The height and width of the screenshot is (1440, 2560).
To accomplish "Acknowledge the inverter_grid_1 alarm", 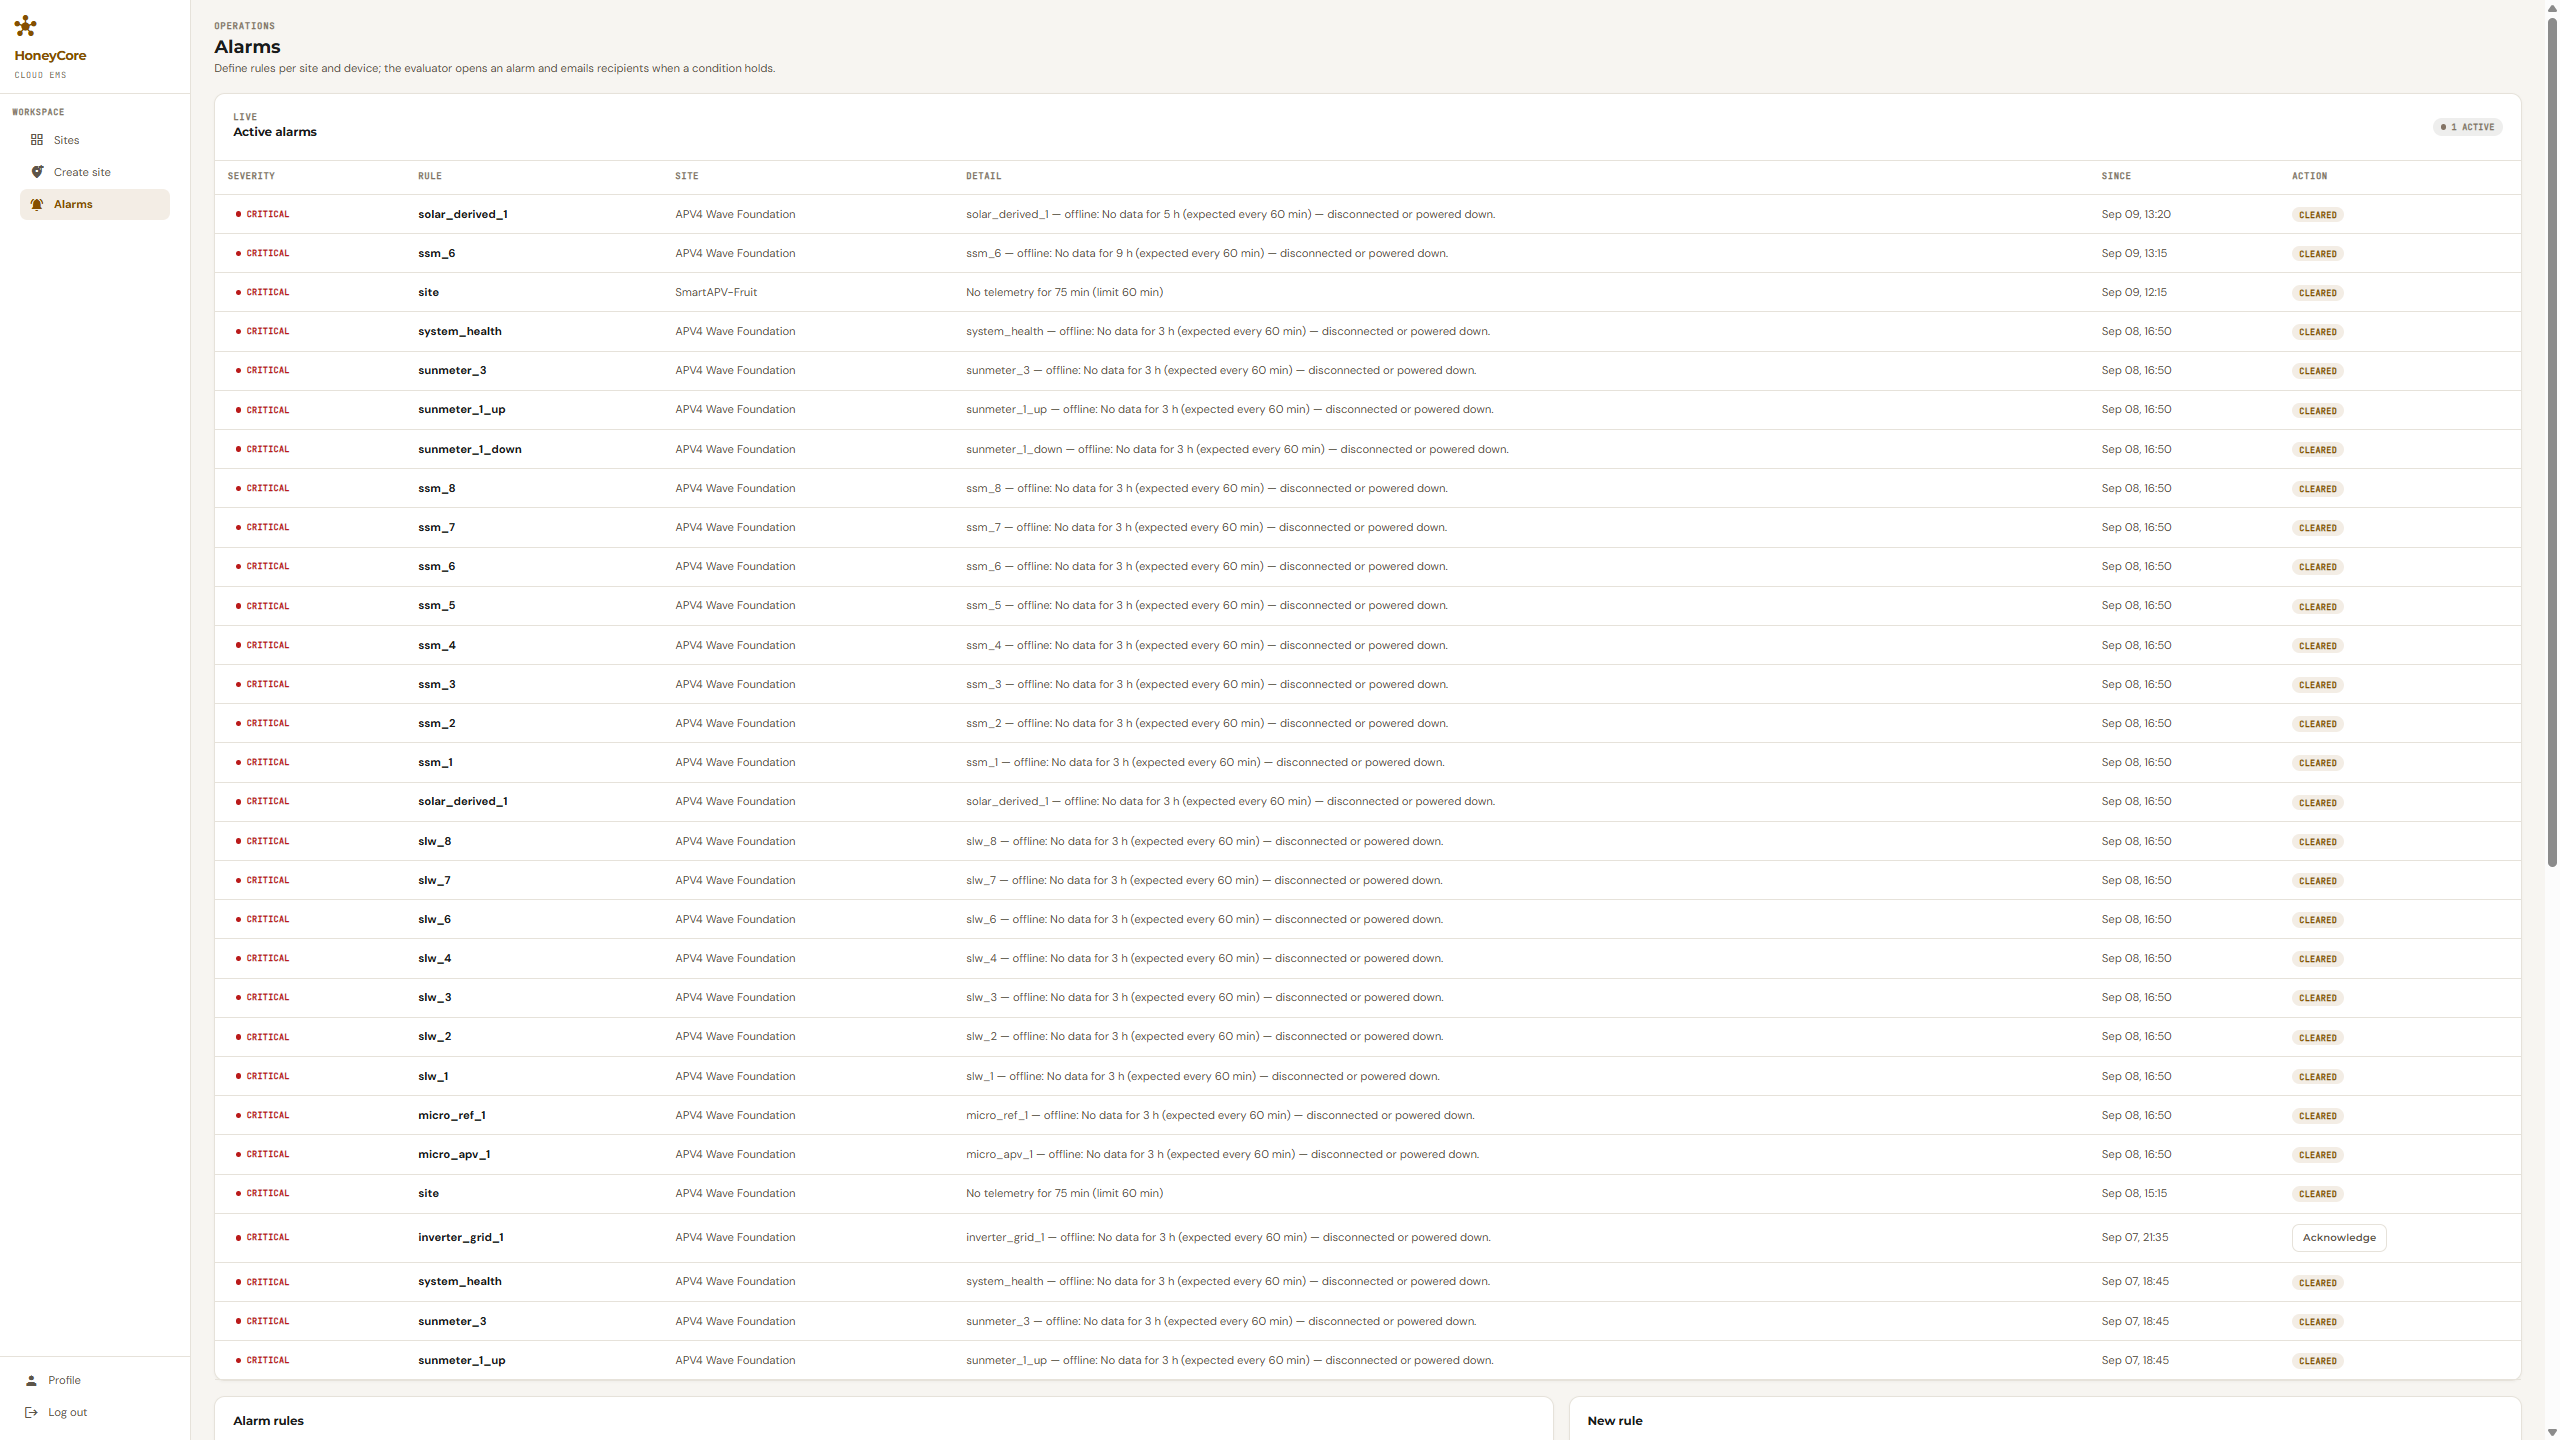I will click(x=2339, y=1237).
